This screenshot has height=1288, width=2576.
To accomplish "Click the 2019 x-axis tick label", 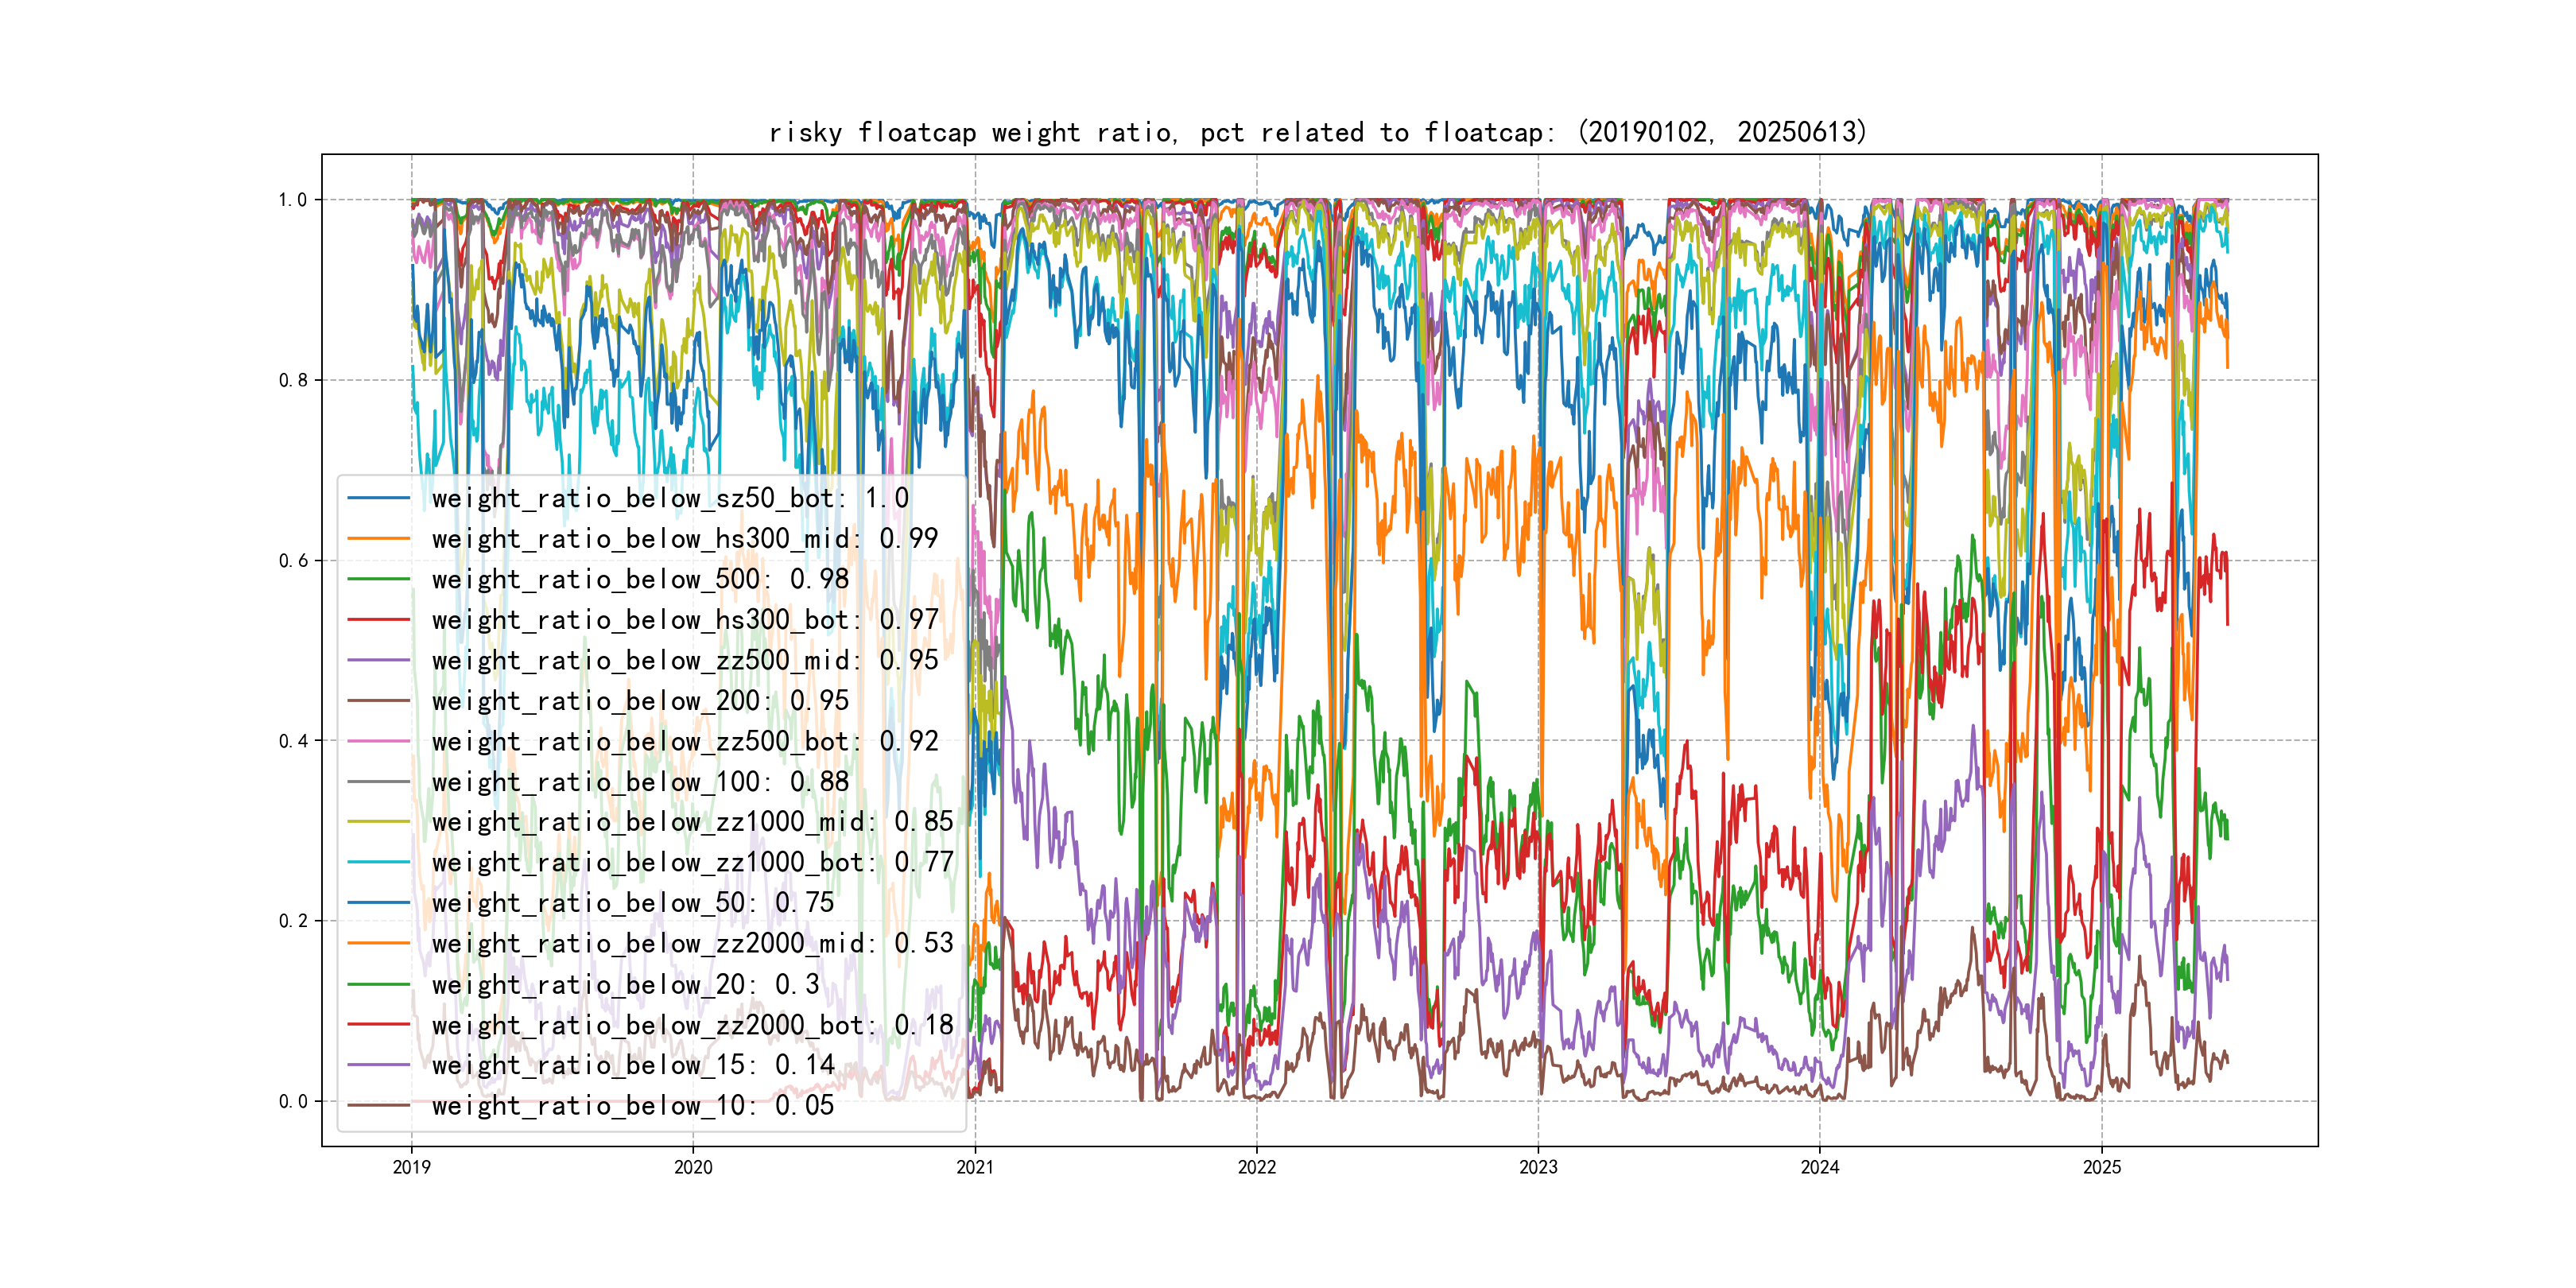I will click(x=411, y=1167).
